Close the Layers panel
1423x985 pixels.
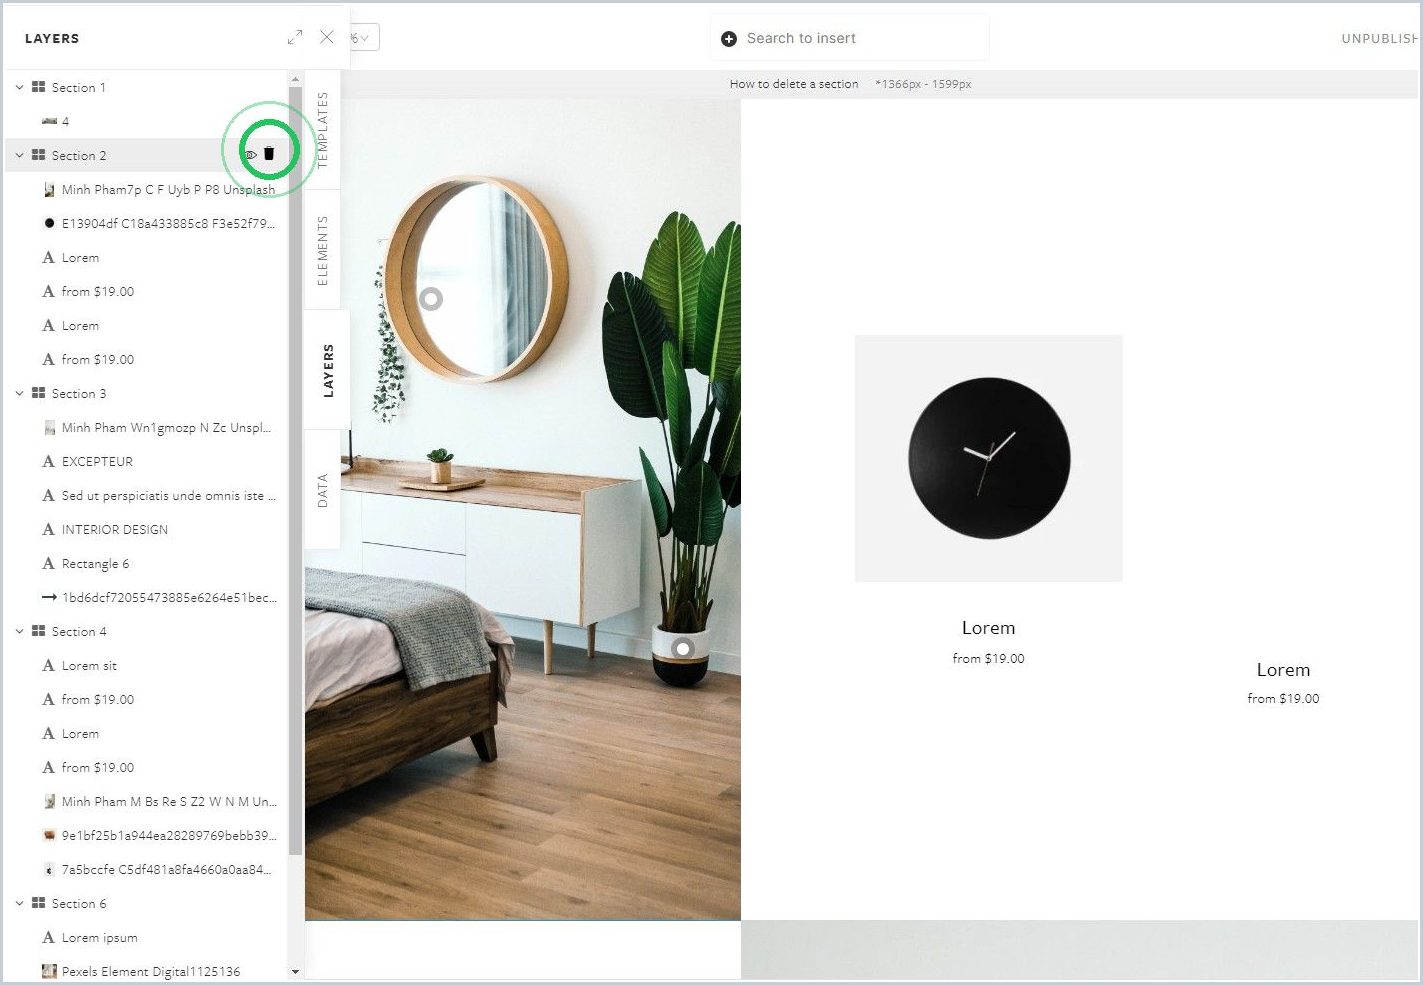pos(327,37)
